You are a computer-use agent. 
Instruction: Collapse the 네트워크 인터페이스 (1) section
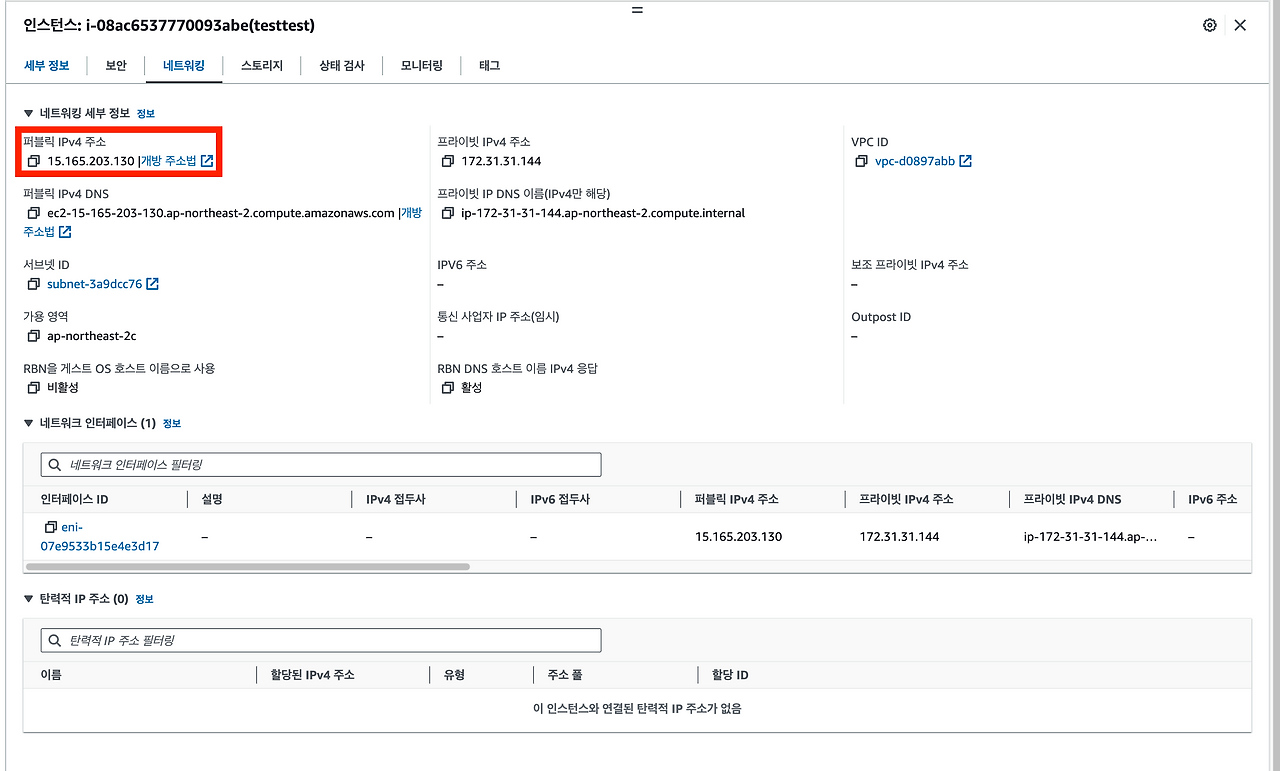[x=29, y=423]
